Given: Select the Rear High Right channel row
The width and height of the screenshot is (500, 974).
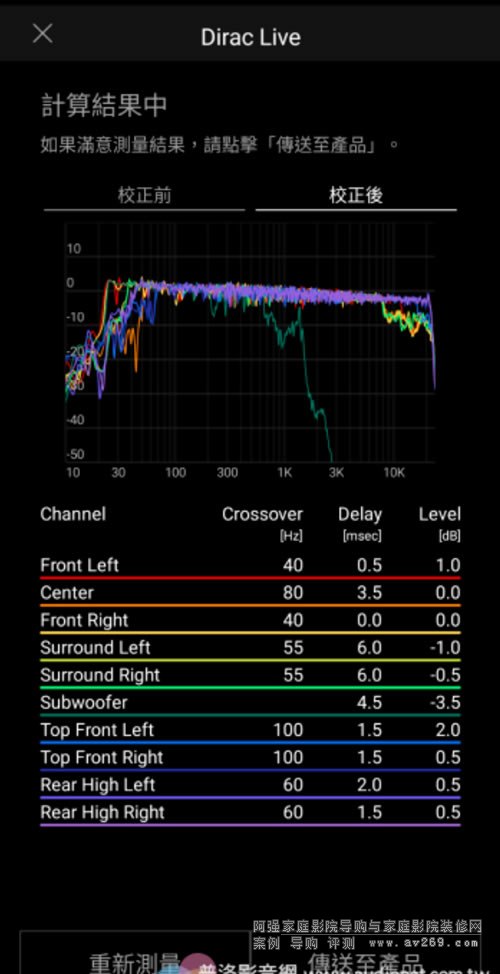Looking at the screenshot, I should pos(250,812).
